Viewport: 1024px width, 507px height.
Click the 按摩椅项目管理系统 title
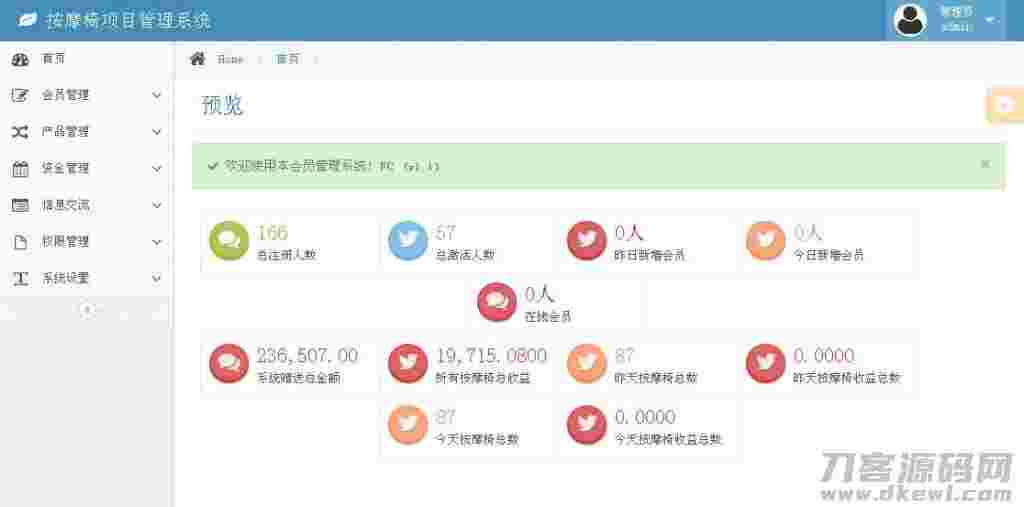point(129,20)
